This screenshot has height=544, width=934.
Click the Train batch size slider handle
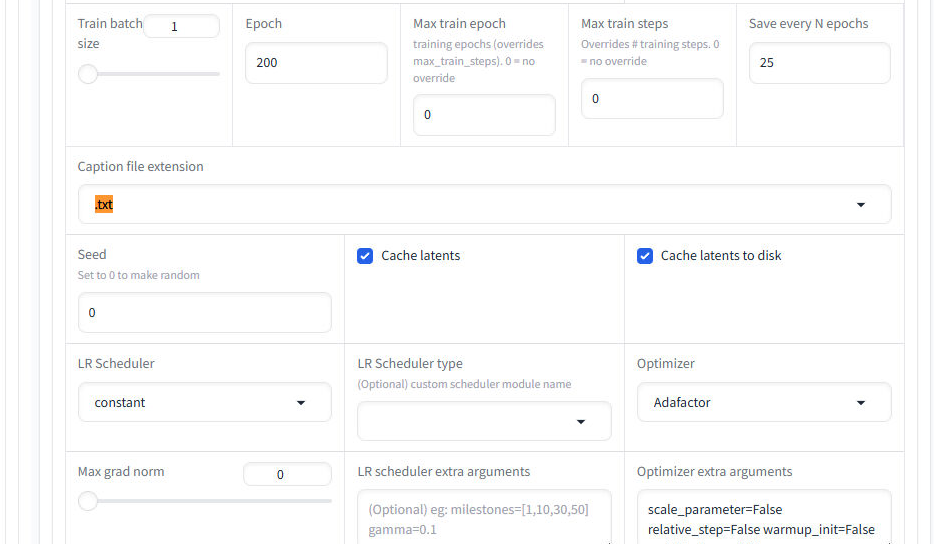point(88,74)
